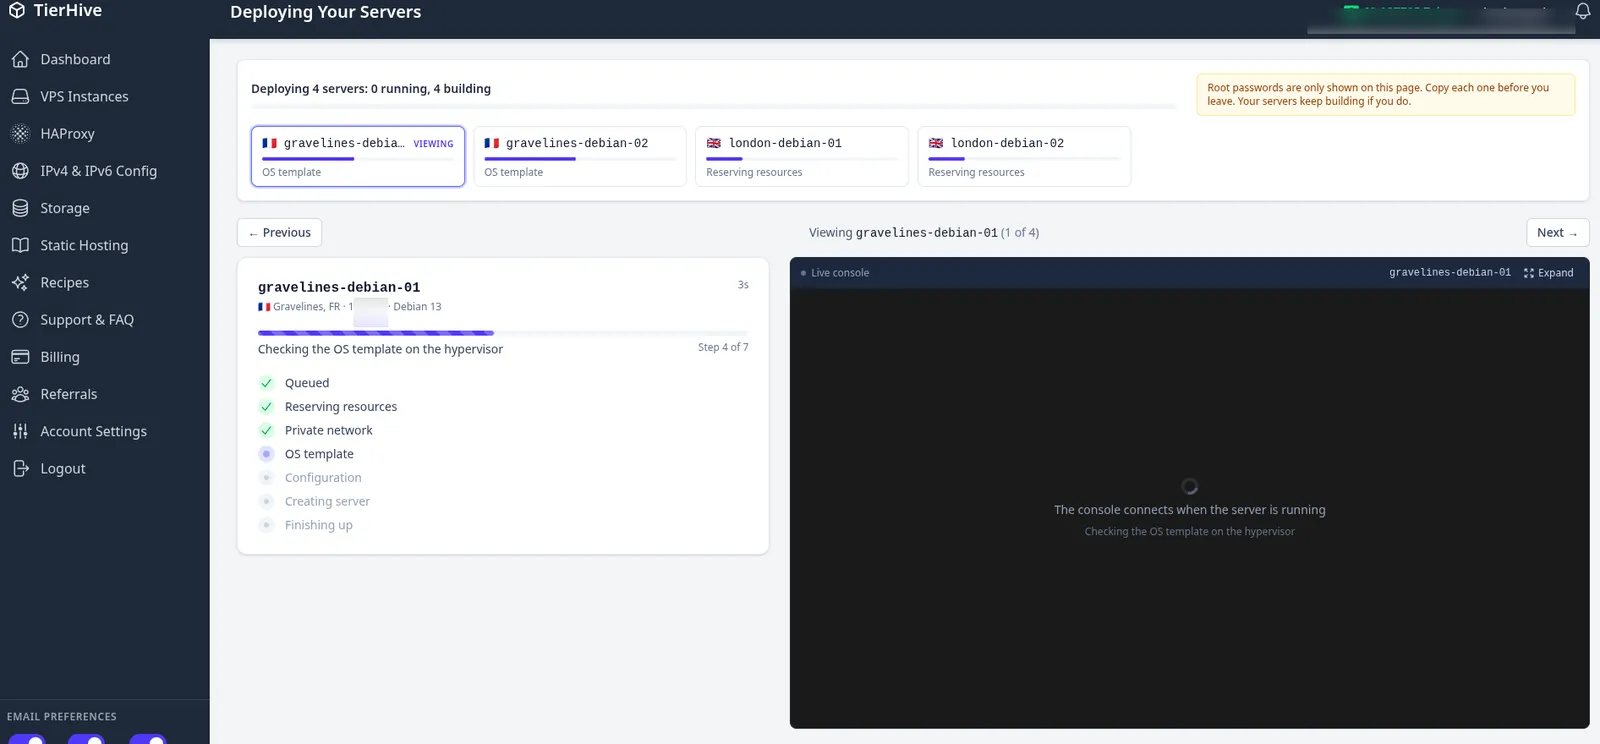Screen dimensions: 1600x744
Task: Click the Reserving resources step checkmark
Action: [266, 407]
